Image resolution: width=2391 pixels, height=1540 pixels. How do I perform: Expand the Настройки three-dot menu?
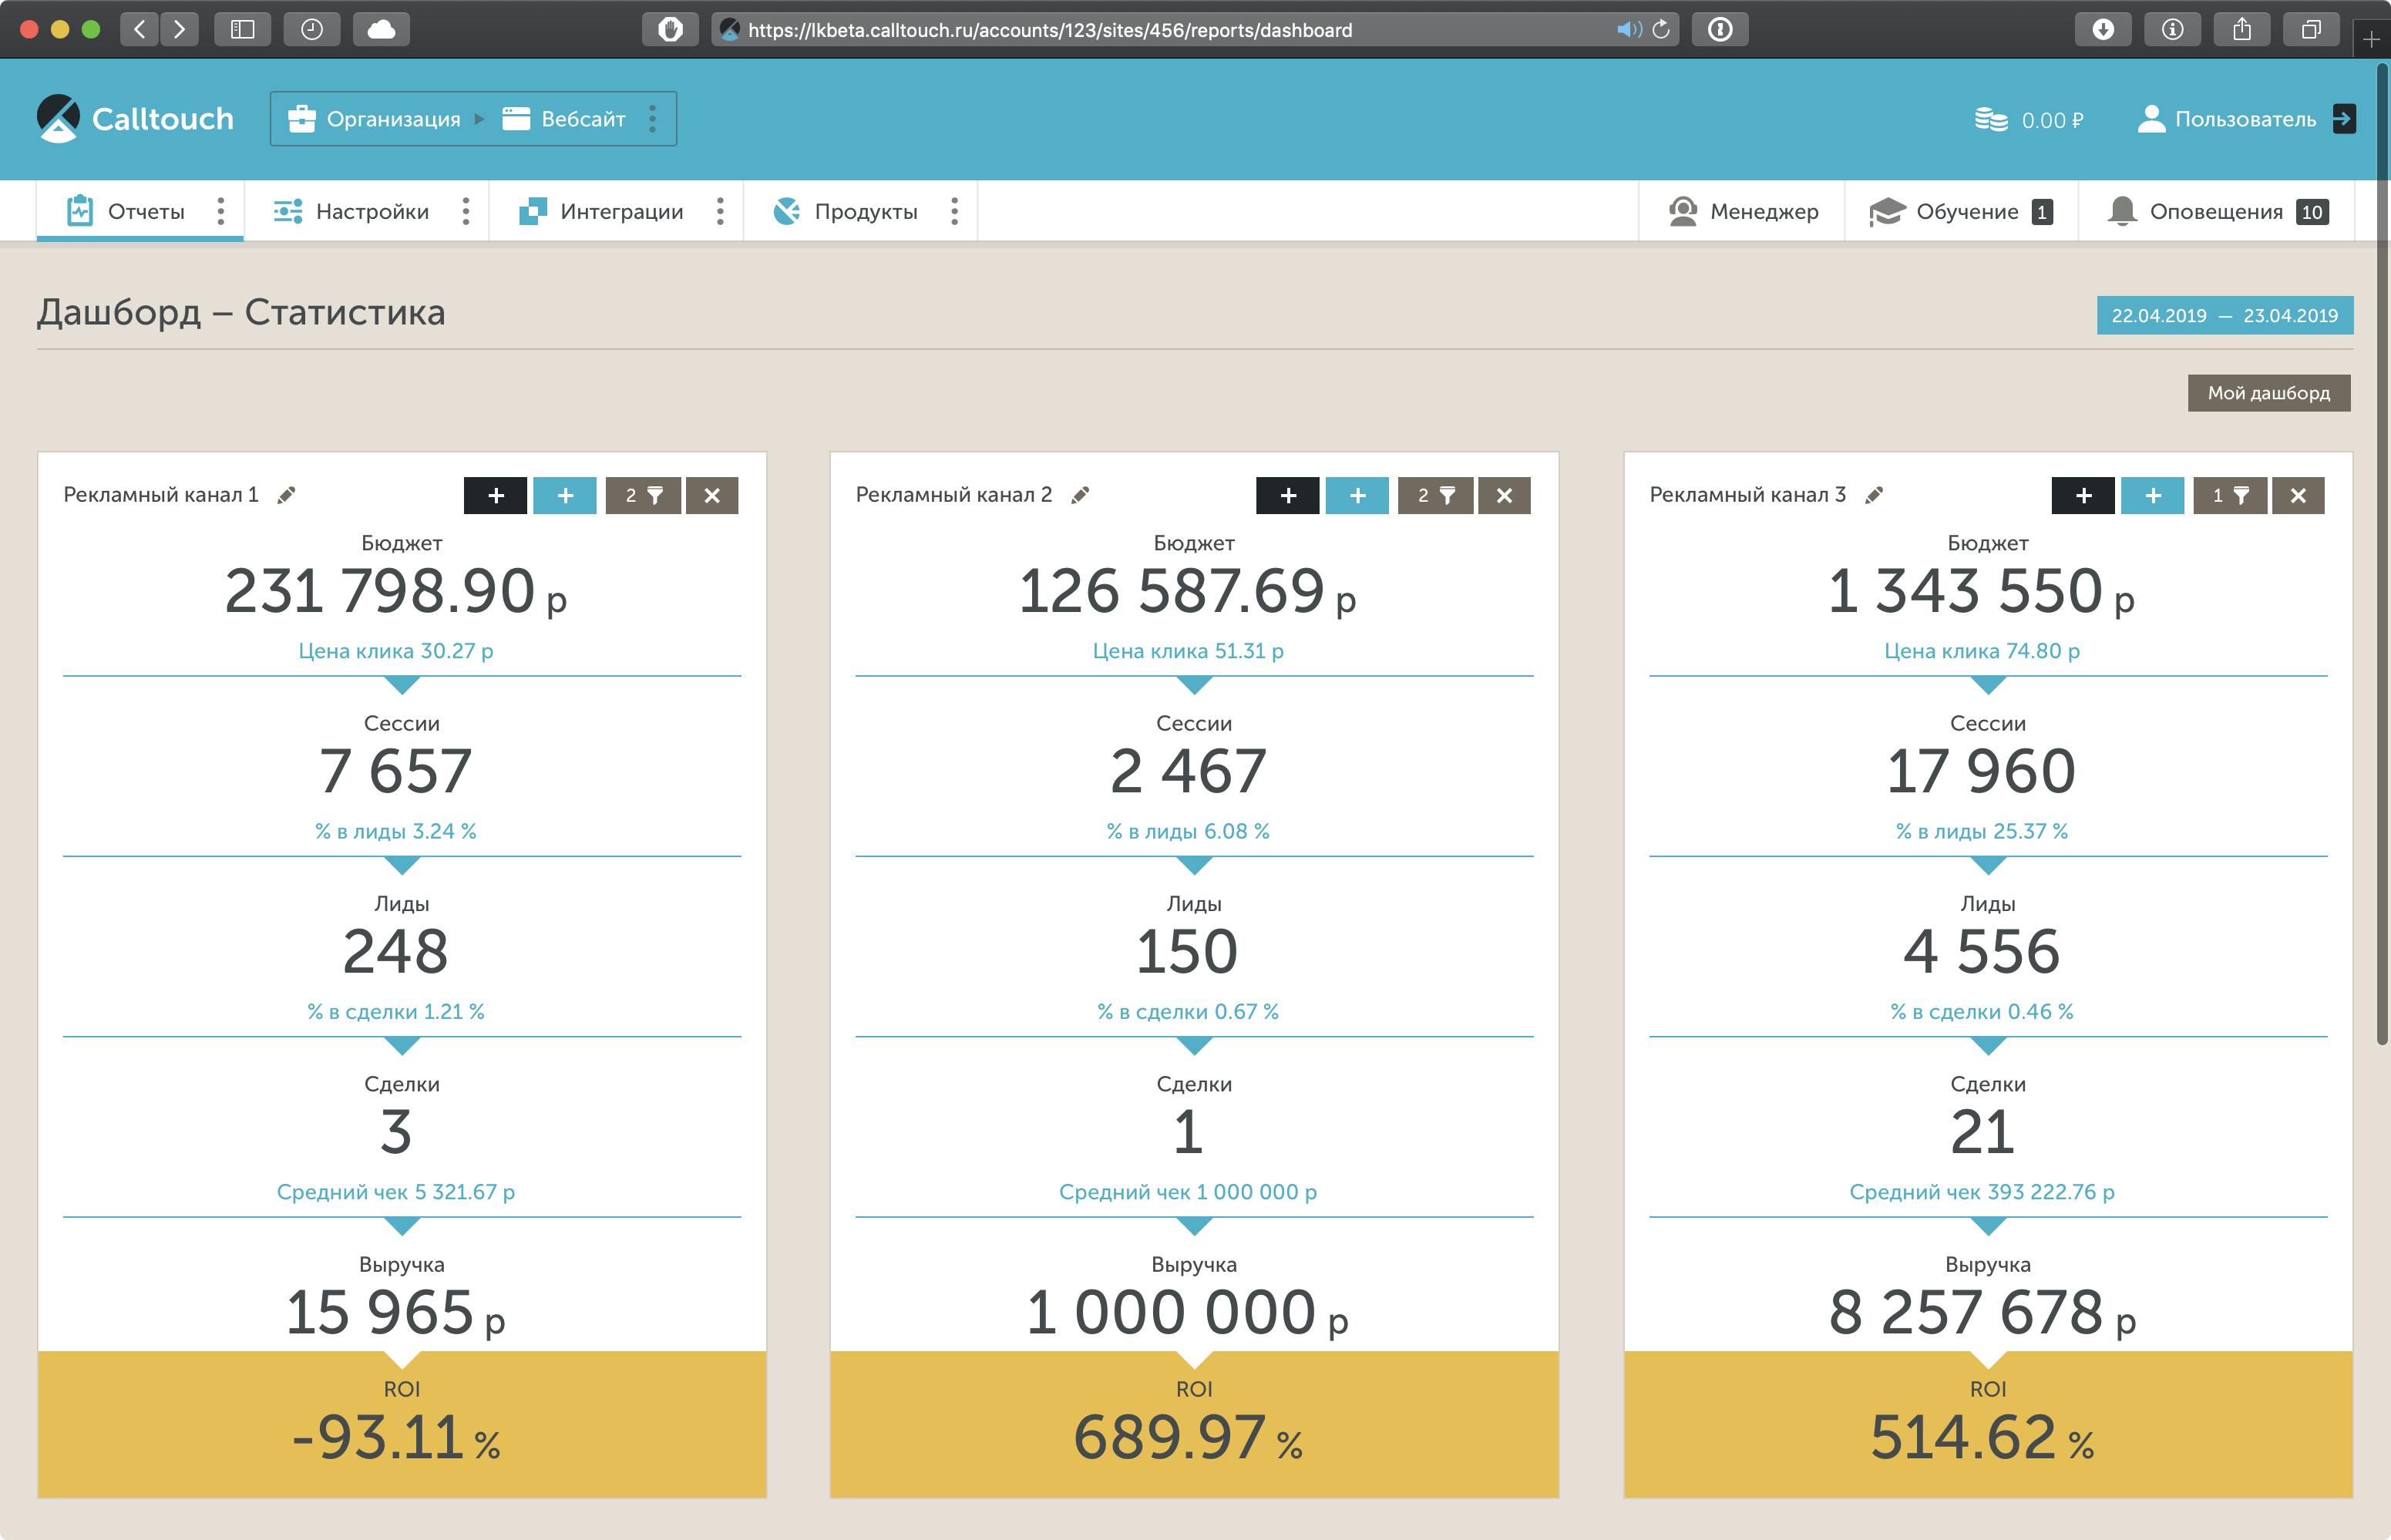tap(465, 211)
